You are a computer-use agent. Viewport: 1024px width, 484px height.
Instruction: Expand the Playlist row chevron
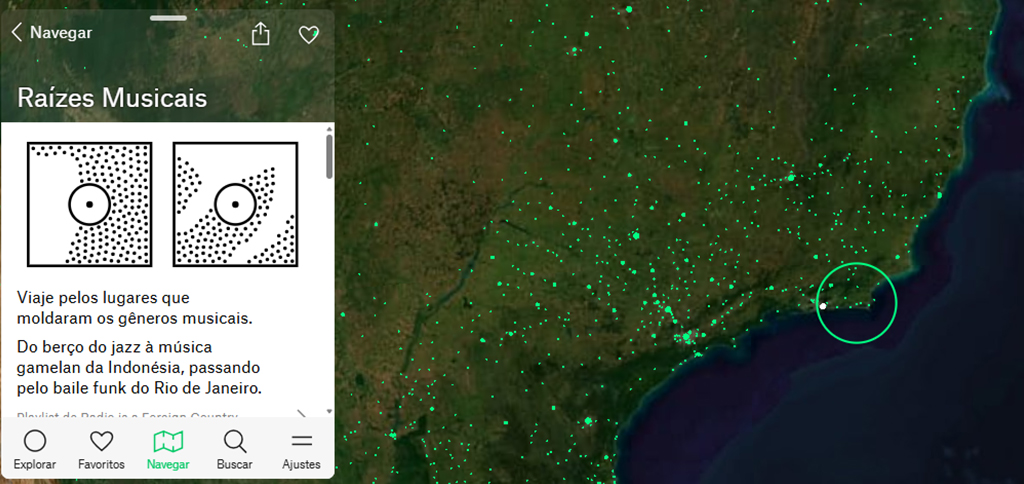tap(302, 413)
